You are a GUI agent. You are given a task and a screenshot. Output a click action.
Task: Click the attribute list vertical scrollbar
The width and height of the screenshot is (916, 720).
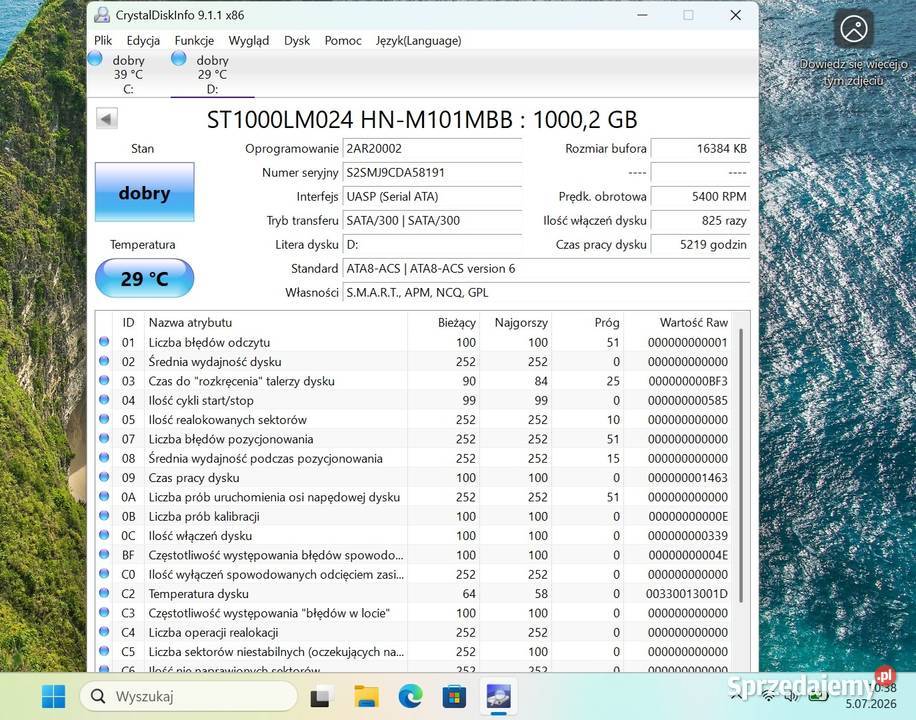click(741, 465)
